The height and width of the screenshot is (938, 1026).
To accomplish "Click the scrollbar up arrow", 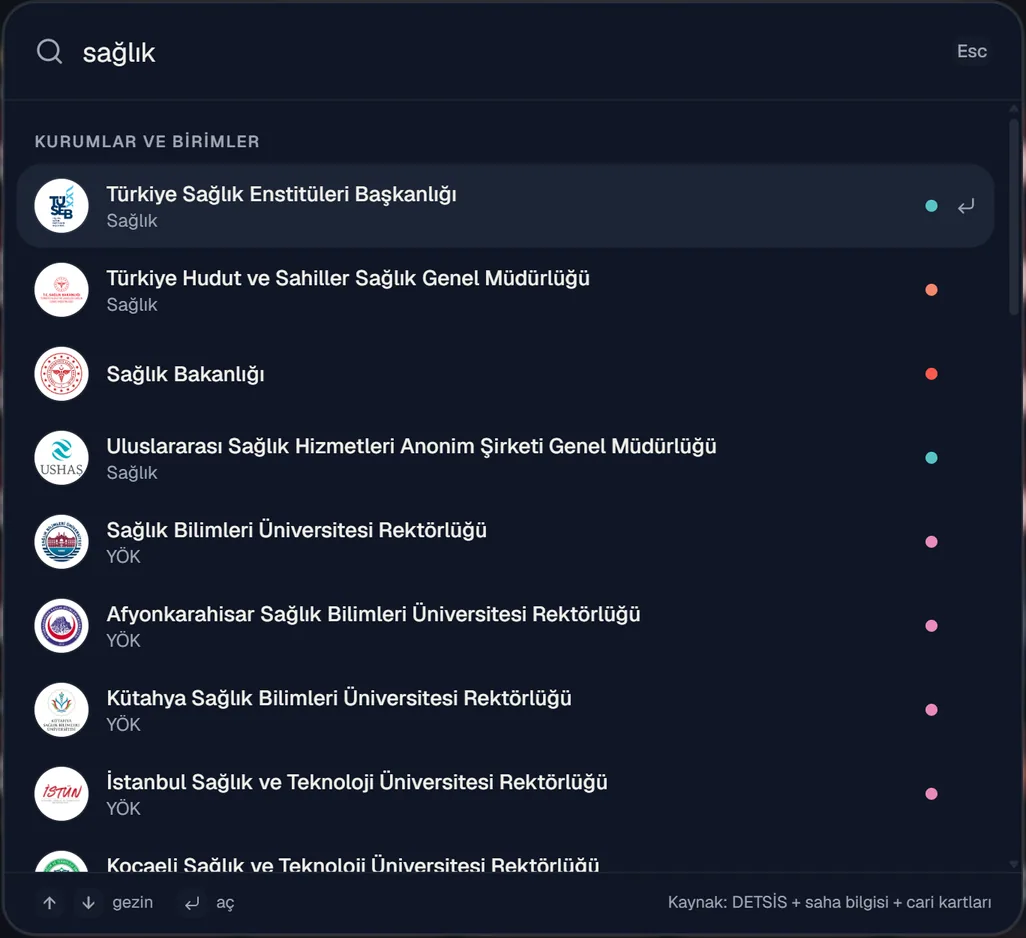I will 1014,109.
